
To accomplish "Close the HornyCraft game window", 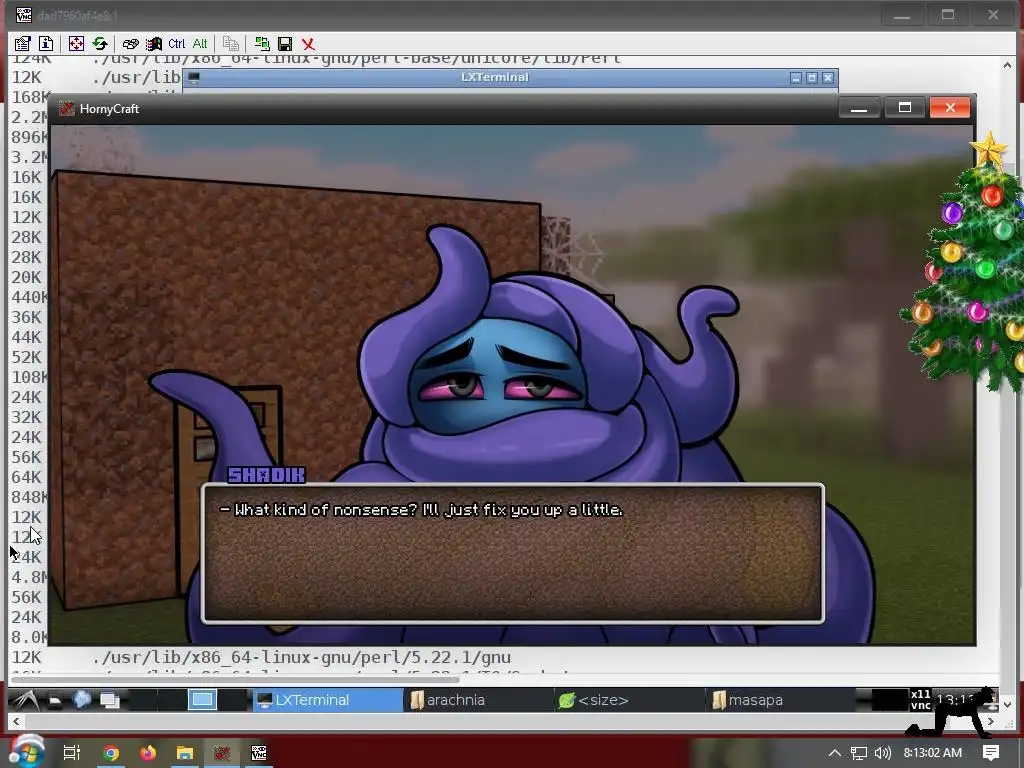I will (950, 108).
